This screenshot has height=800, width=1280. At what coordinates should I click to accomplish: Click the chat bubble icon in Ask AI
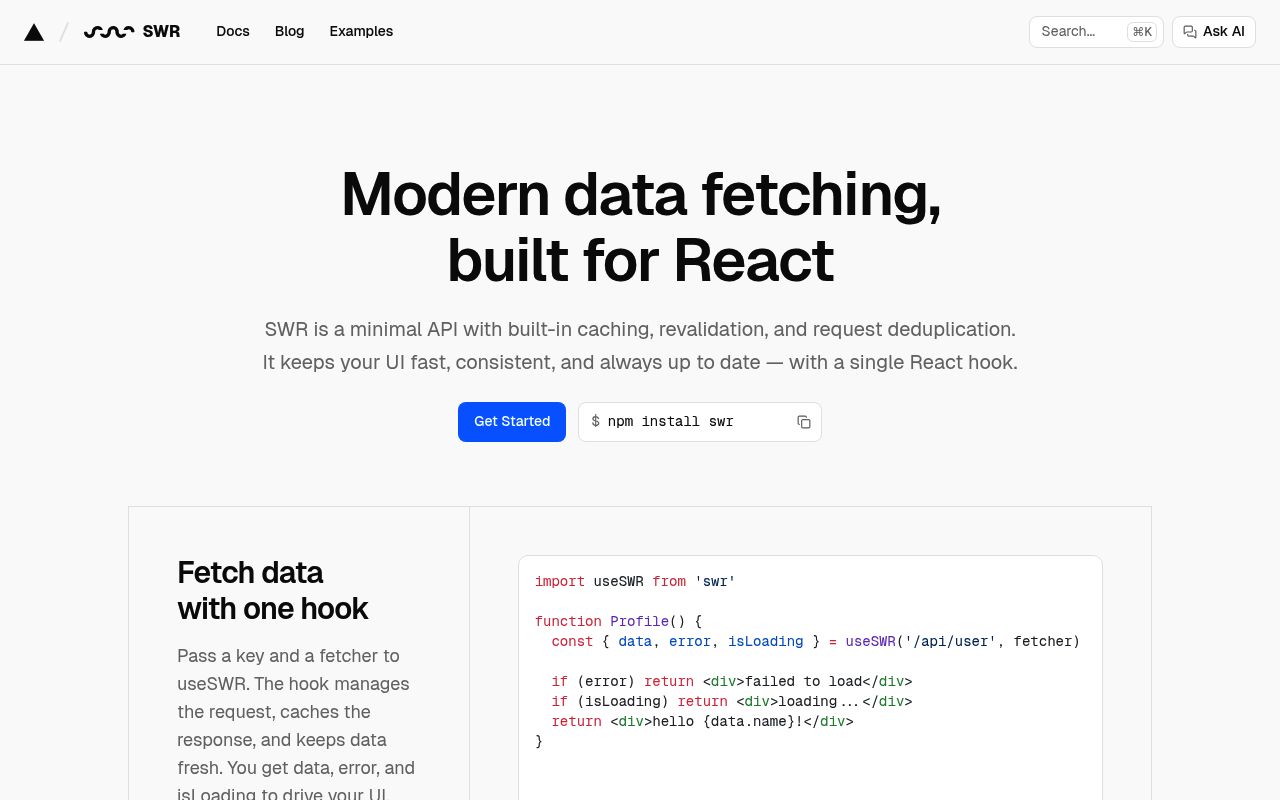[x=1189, y=32]
